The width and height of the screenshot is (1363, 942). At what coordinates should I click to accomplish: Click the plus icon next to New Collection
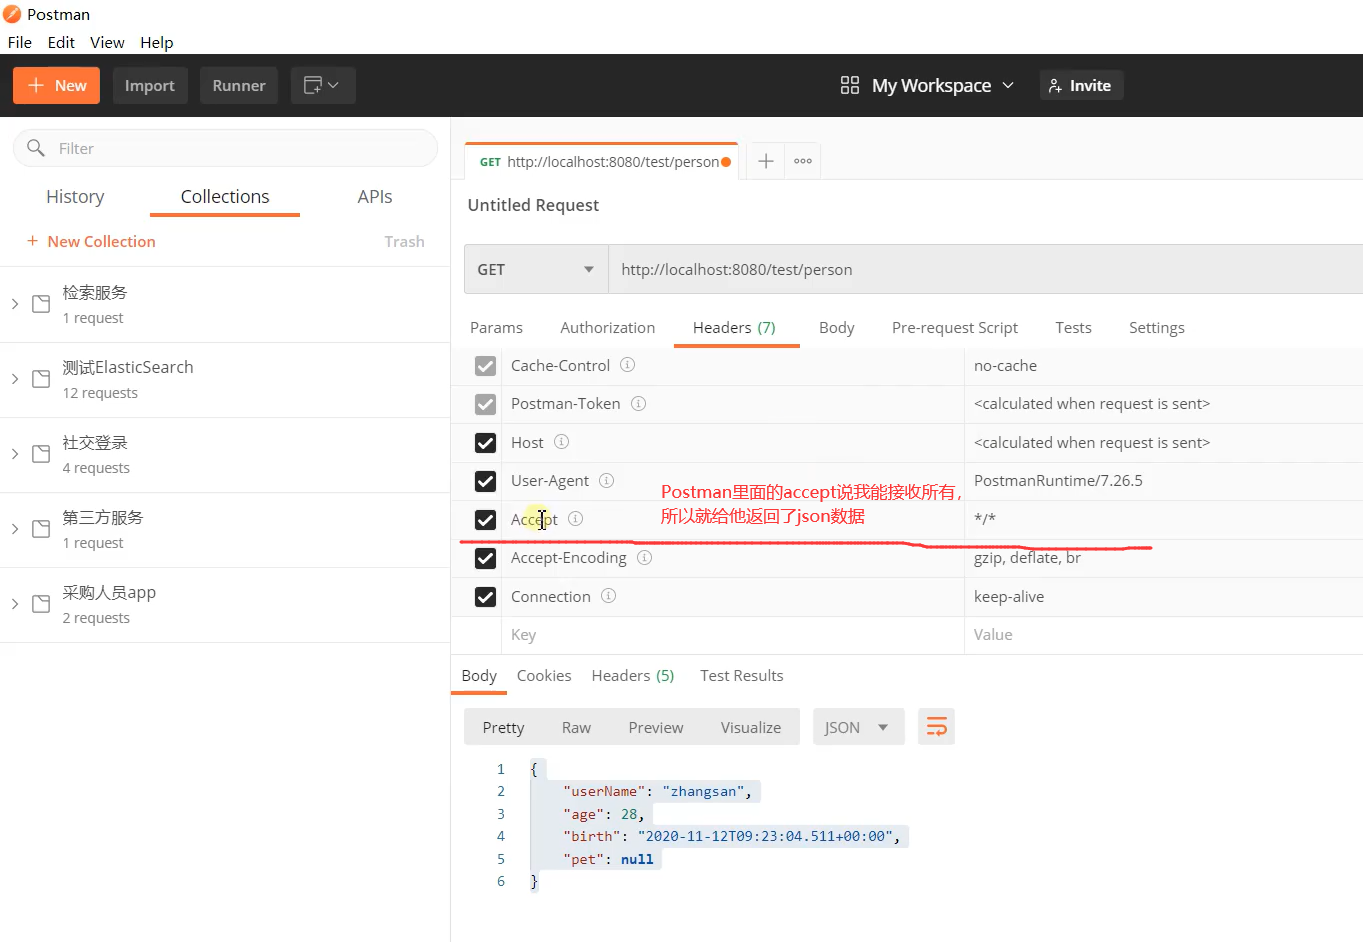coord(32,241)
